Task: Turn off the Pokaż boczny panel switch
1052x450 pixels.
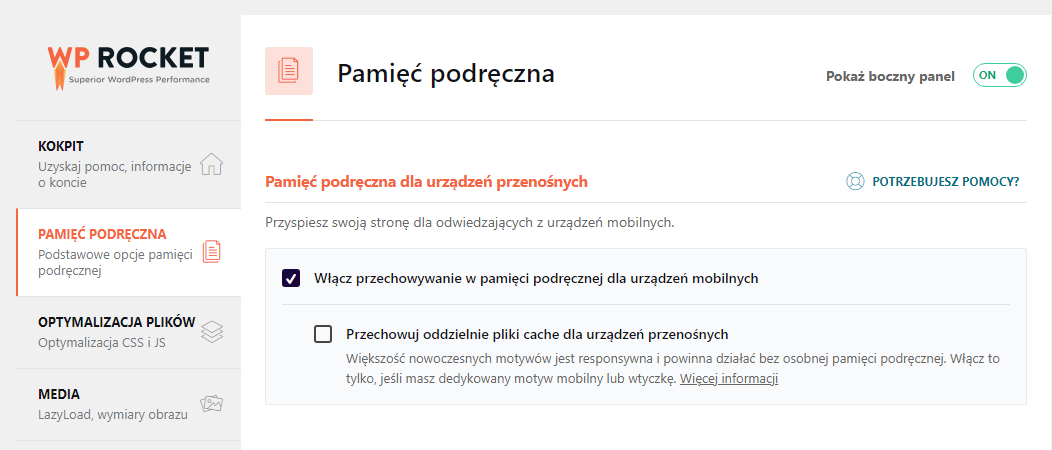Action: [x=1000, y=75]
